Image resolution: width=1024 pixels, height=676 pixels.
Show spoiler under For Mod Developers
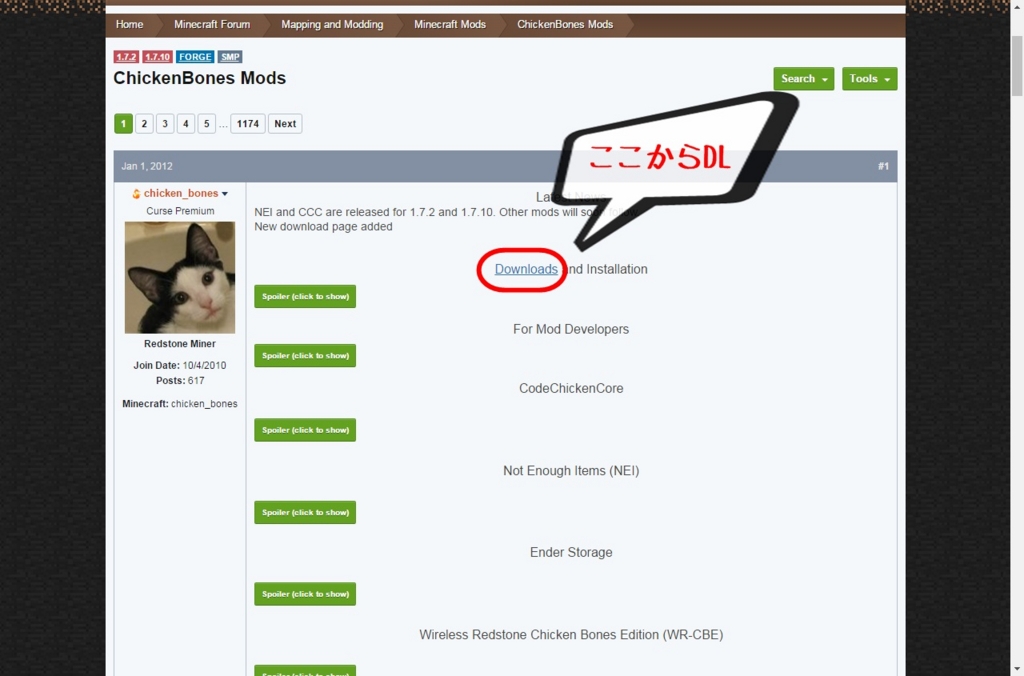[x=305, y=355]
